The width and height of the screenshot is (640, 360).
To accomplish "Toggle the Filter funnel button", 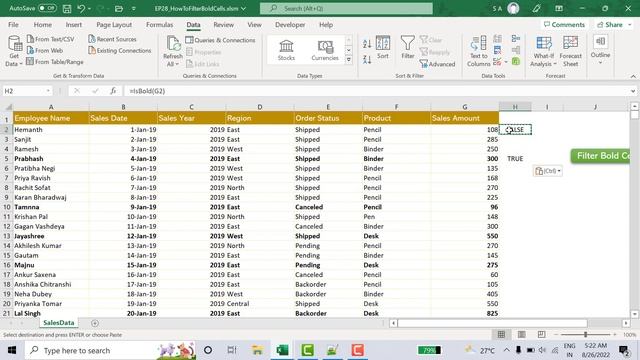I will [407, 47].
